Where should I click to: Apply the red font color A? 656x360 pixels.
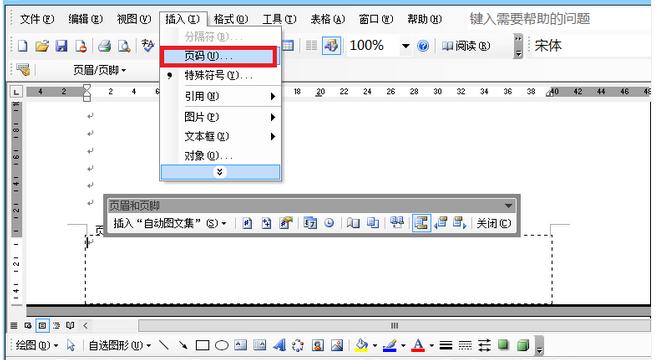click(418, 345)
